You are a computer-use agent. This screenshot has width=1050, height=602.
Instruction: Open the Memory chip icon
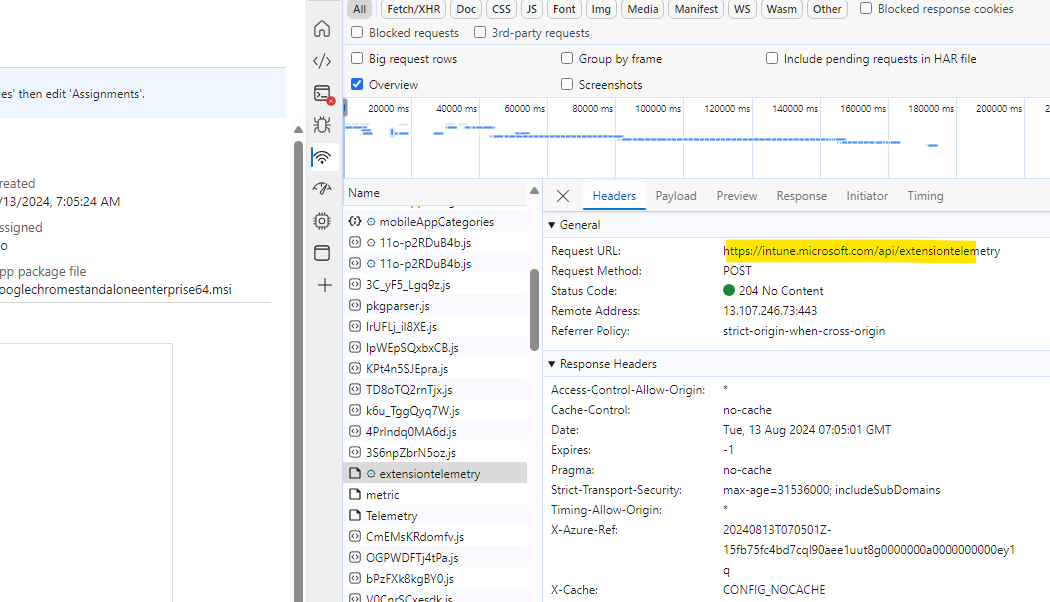click(x=322, y=221)
